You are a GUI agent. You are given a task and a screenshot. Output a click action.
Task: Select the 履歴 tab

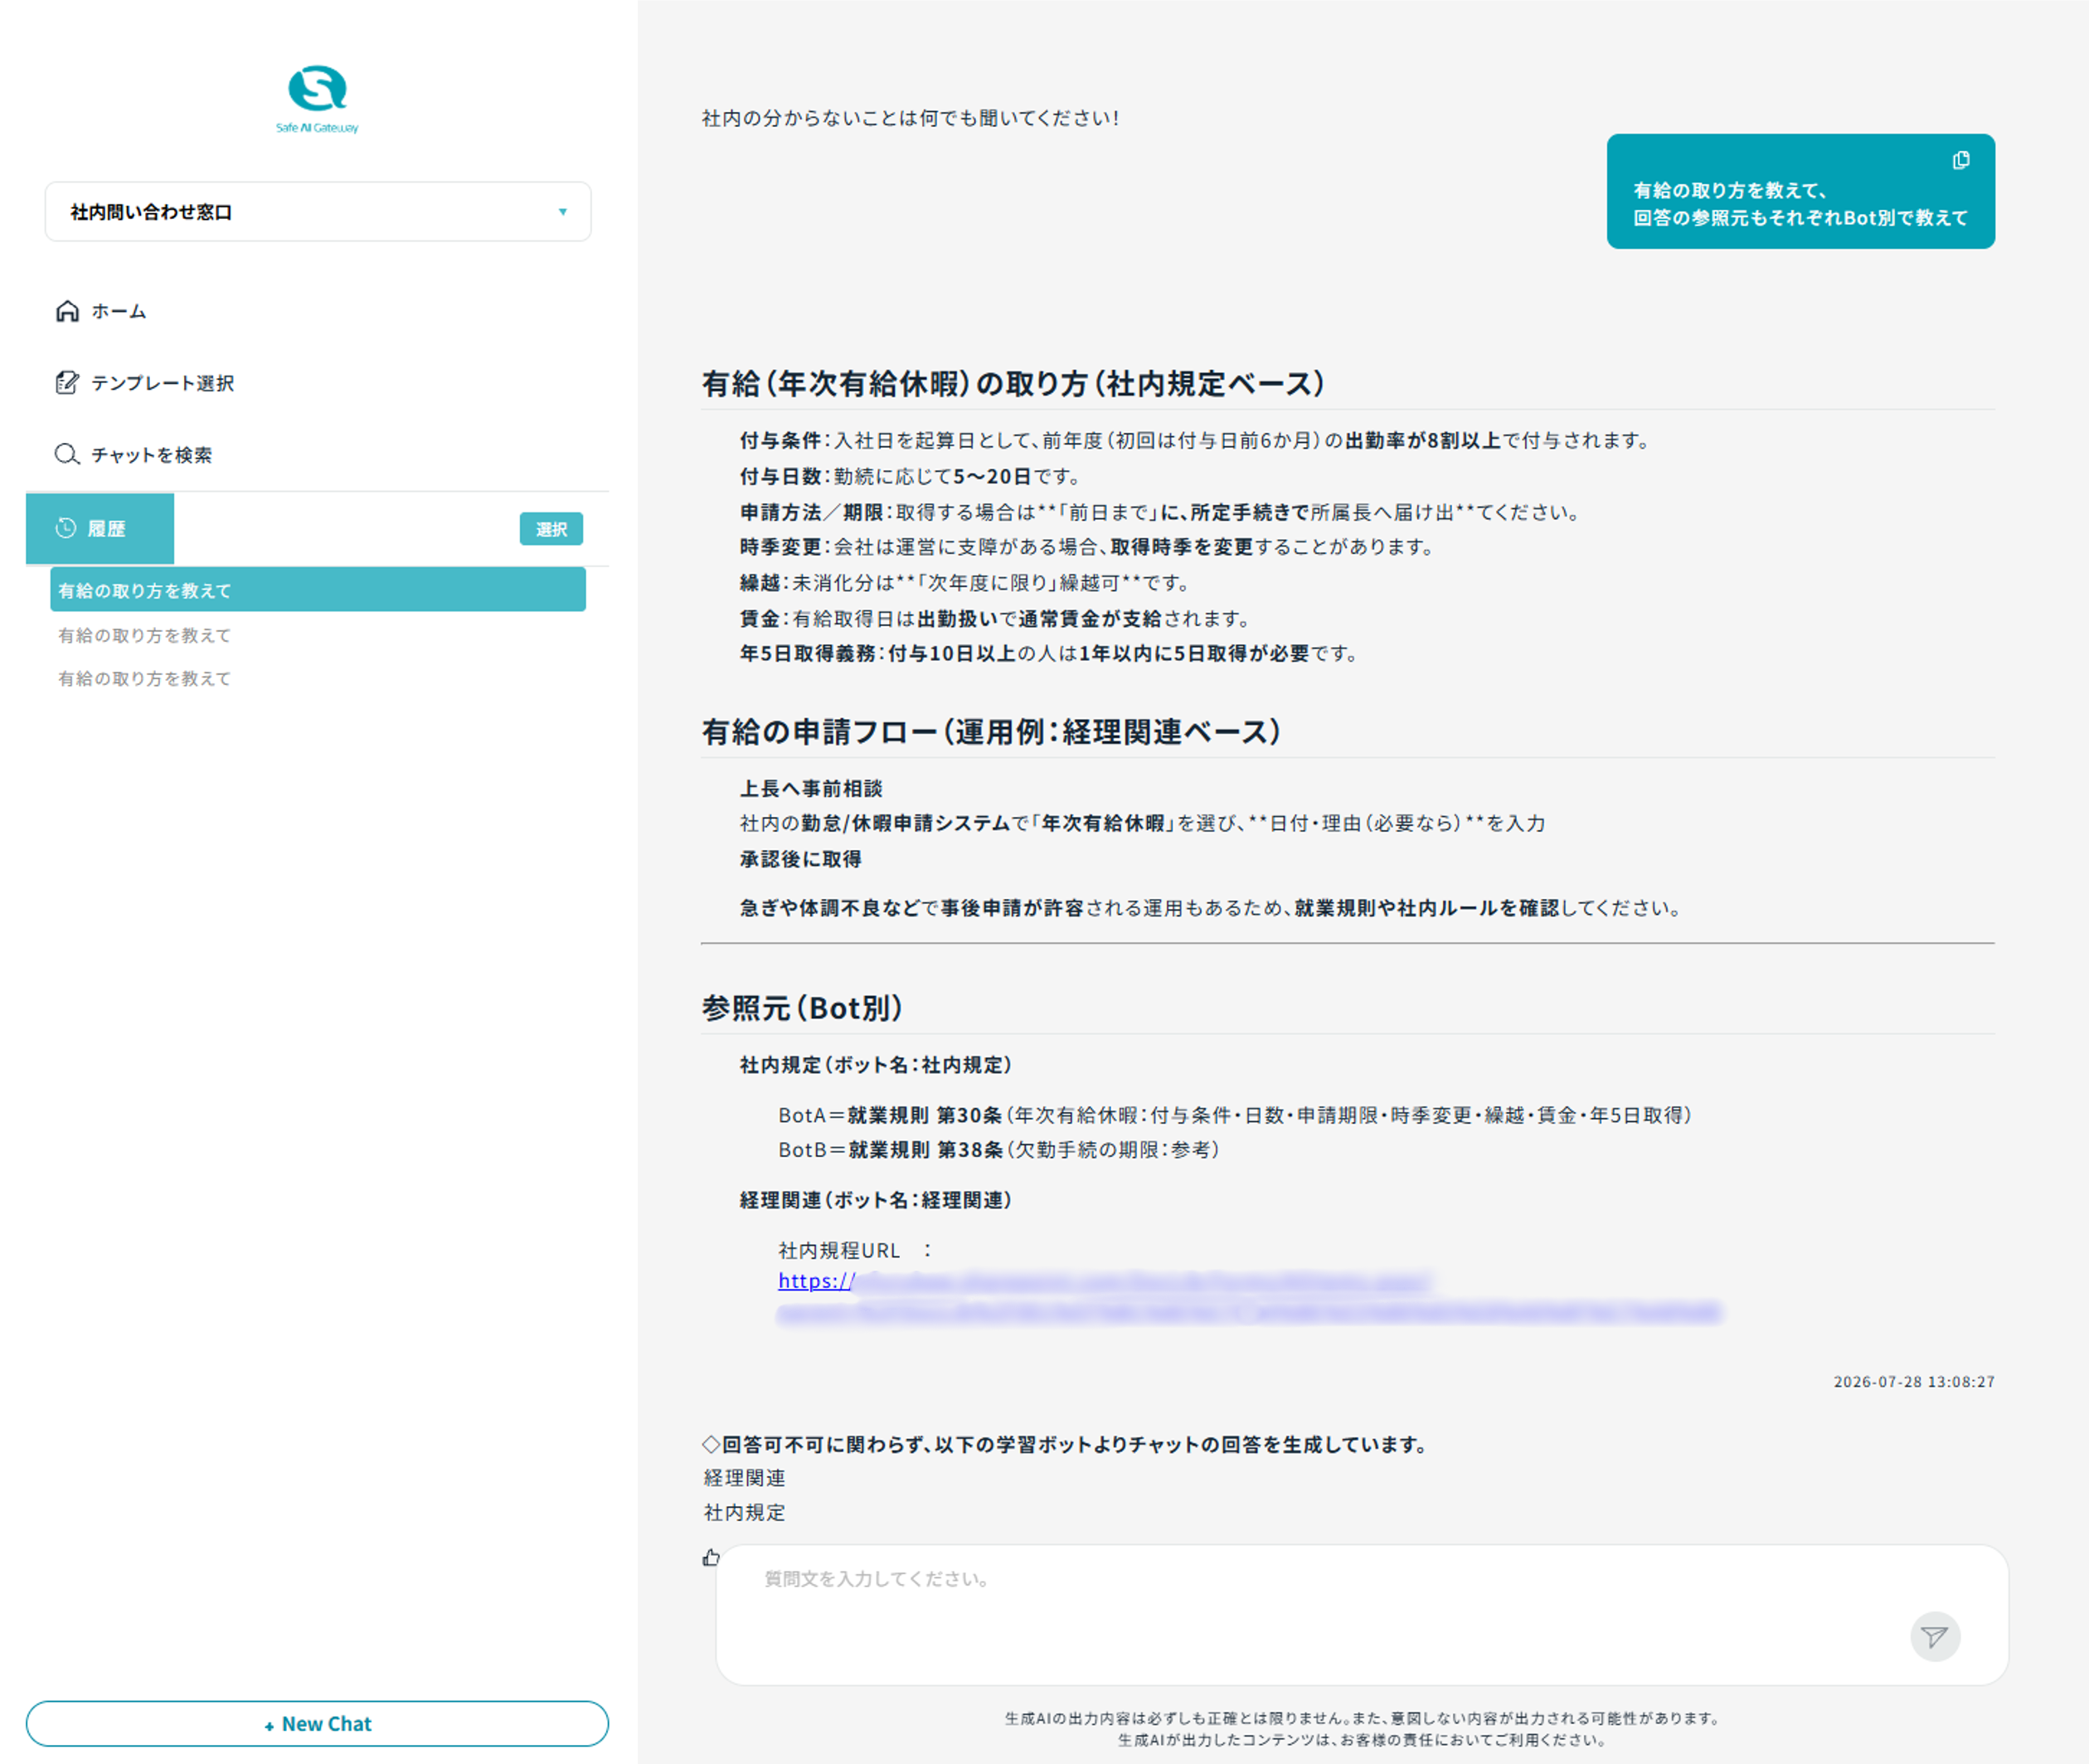pos(100,528)
